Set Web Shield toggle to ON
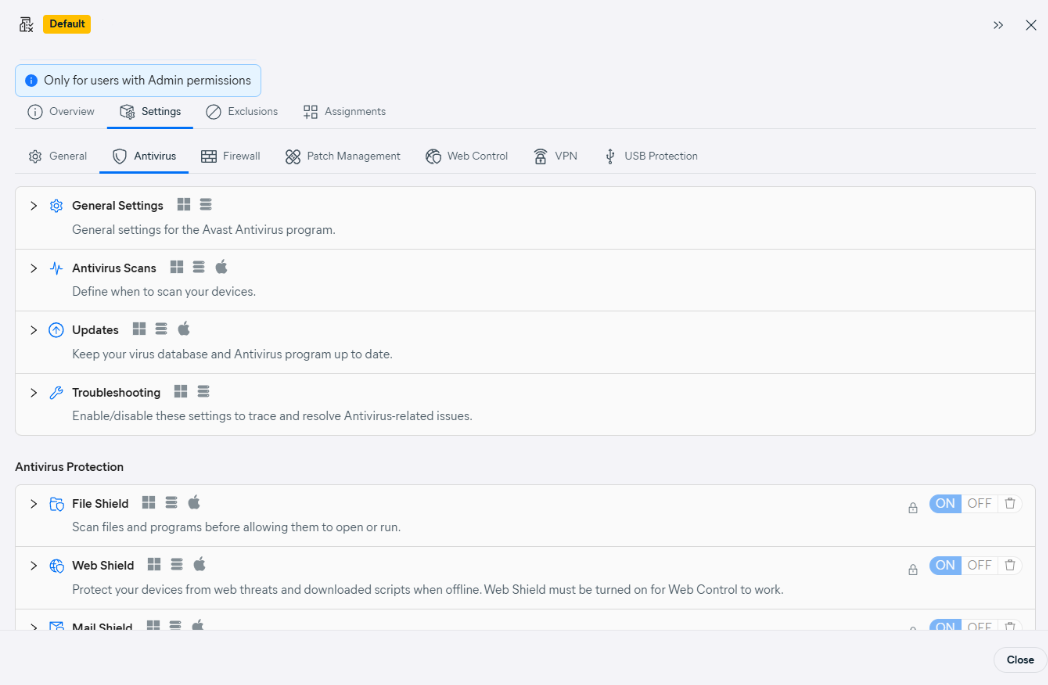Image resolution: width=1048 pixels, height=685 pixels. [945, 566]
